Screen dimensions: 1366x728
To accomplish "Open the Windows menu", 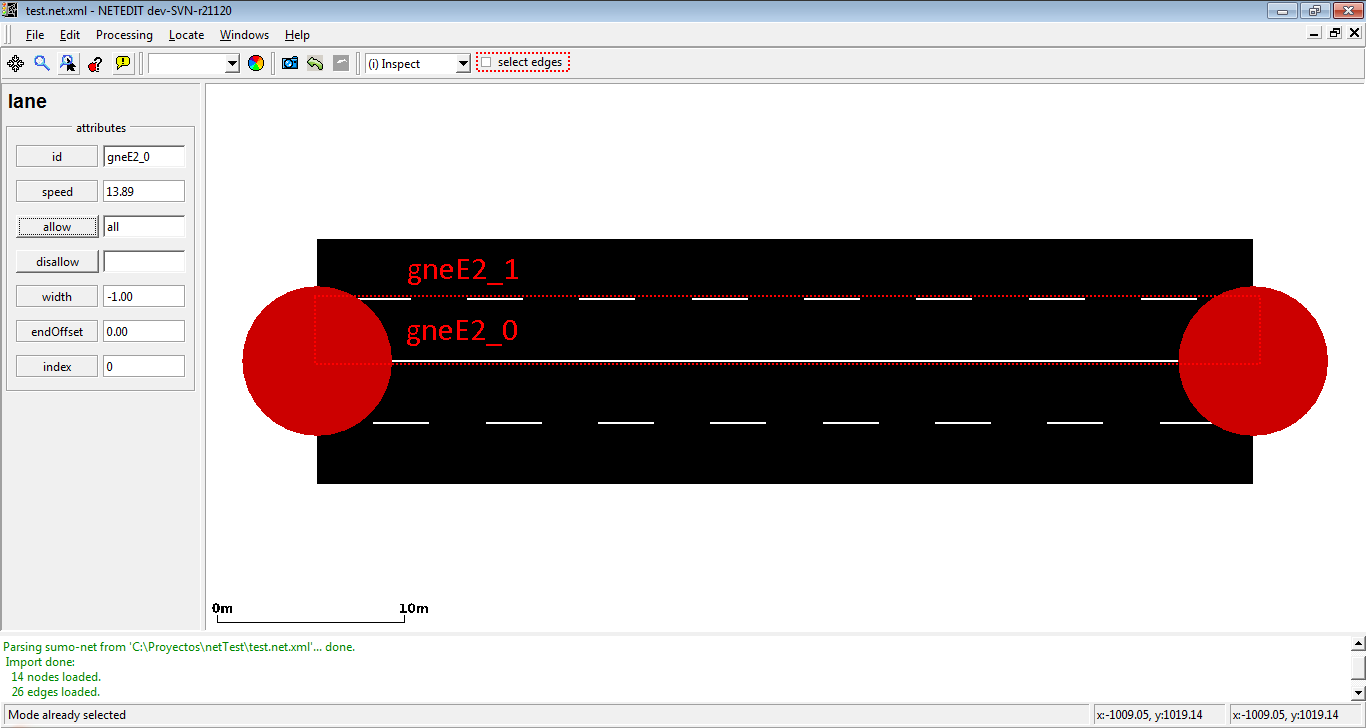I will 244,35.
